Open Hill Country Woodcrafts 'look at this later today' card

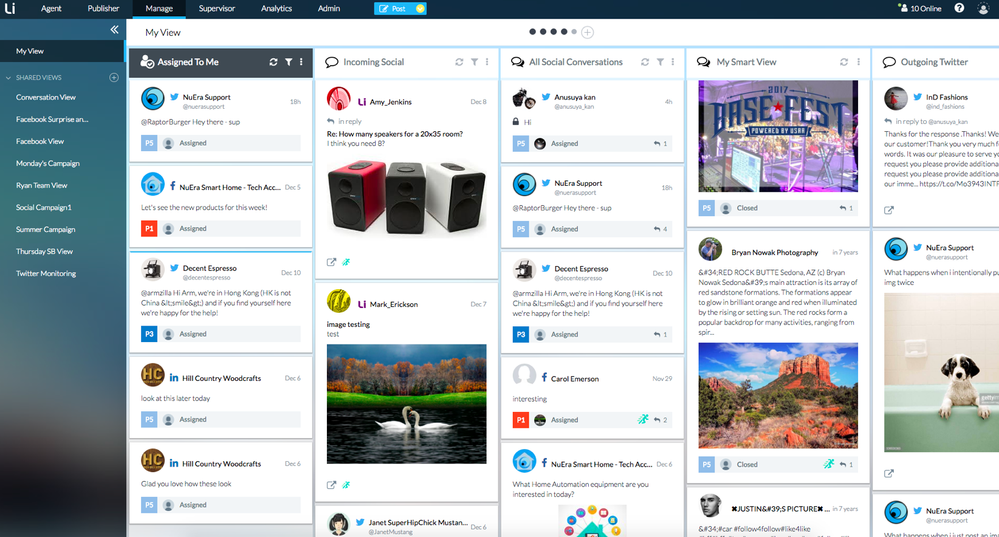pyautogui.click(x=220, y=397)
